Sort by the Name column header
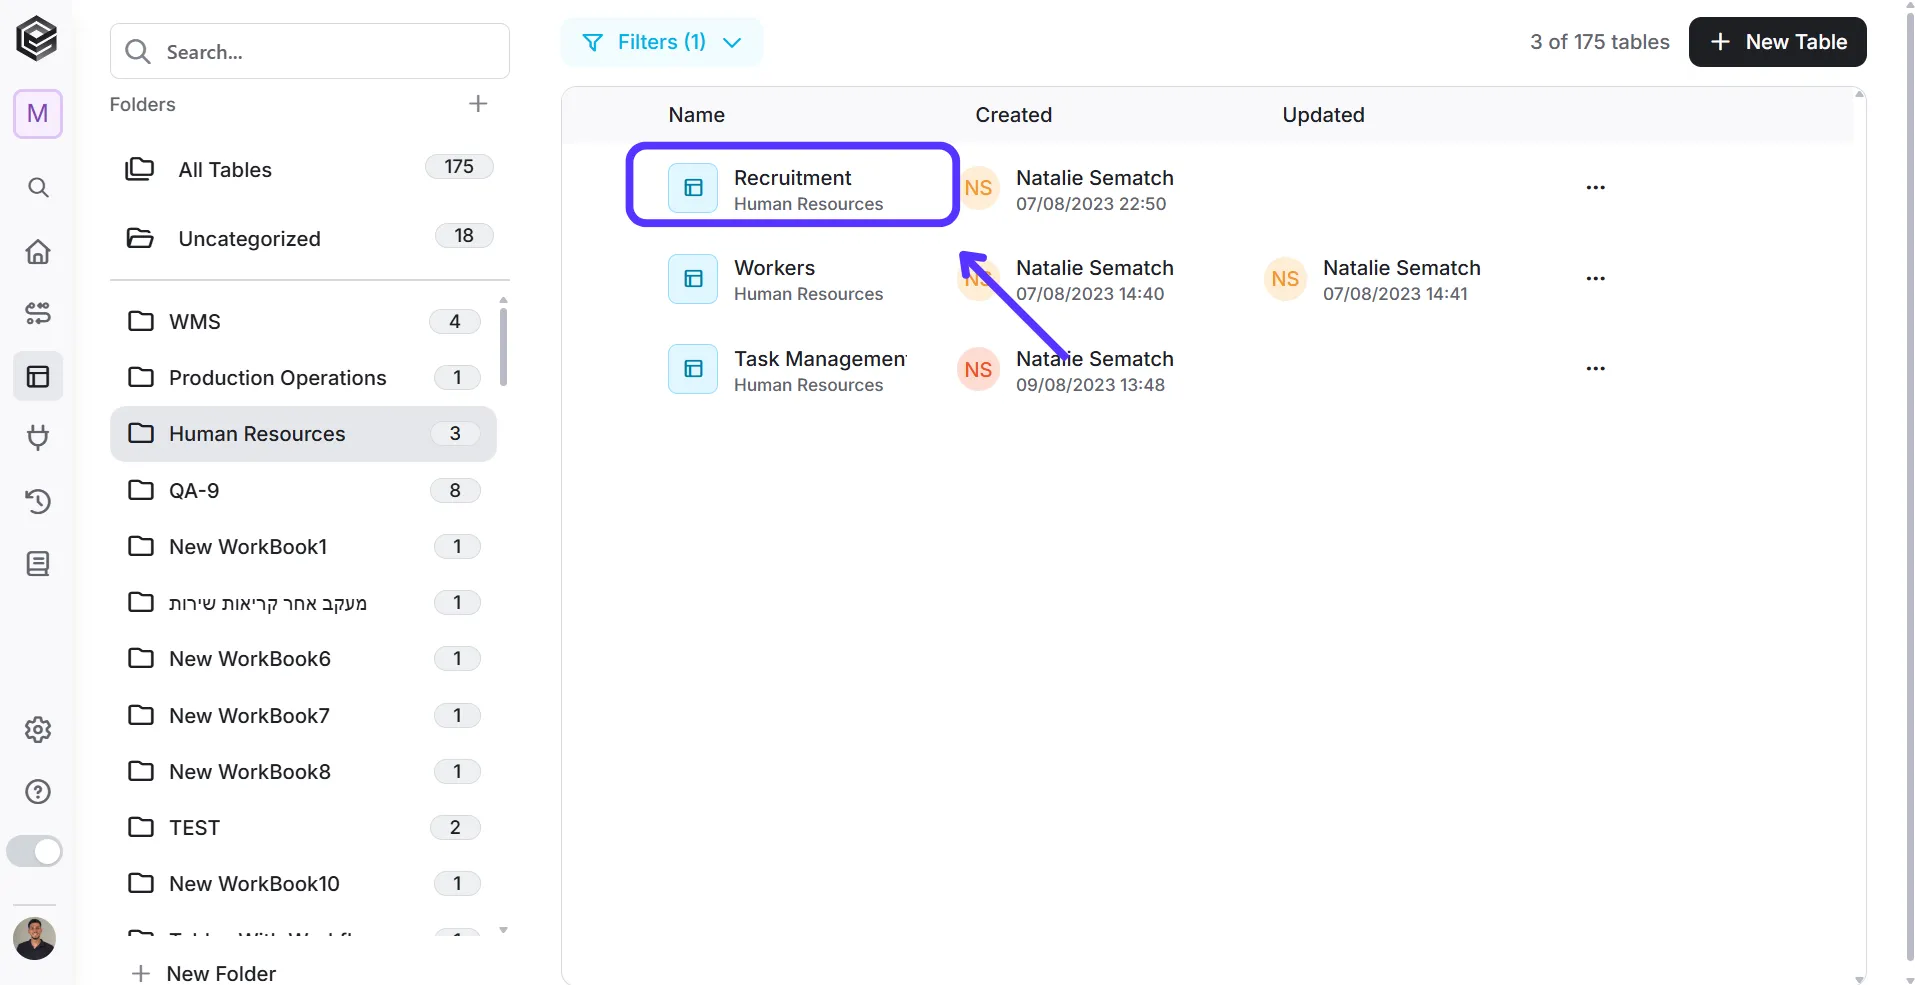Viewport: 1915px width, 985px height. (x=697, y=115)
